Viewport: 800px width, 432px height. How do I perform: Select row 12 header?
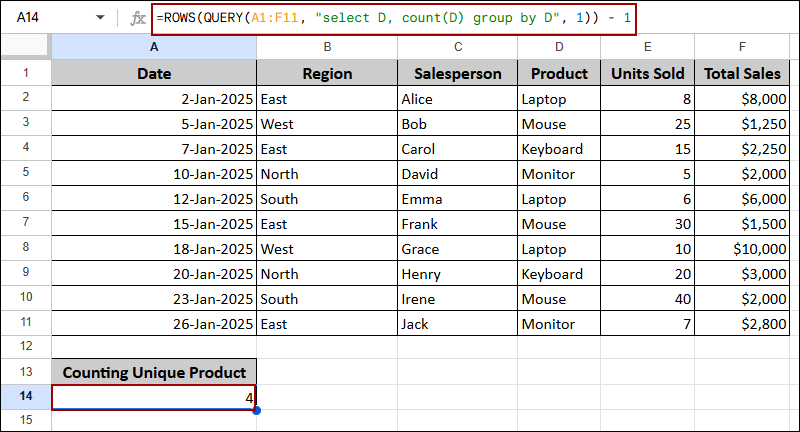pos(26,346)
